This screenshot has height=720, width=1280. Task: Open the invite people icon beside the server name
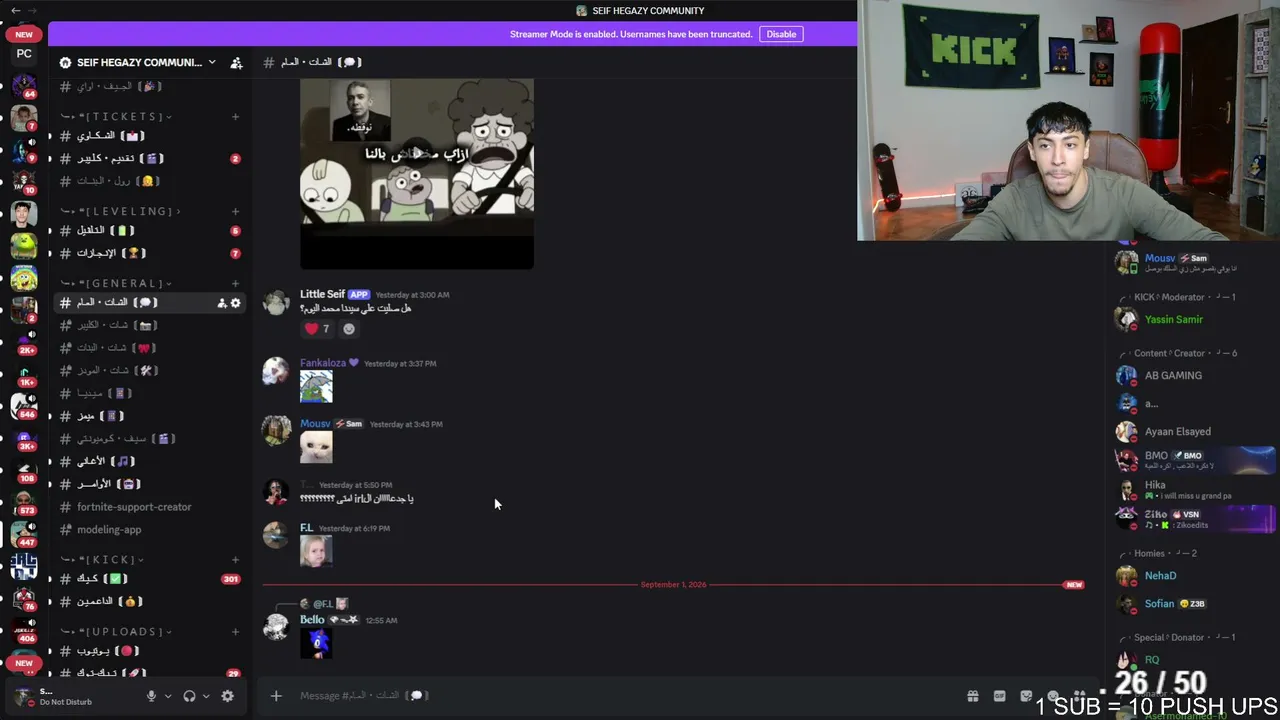[x=236, y=62]
